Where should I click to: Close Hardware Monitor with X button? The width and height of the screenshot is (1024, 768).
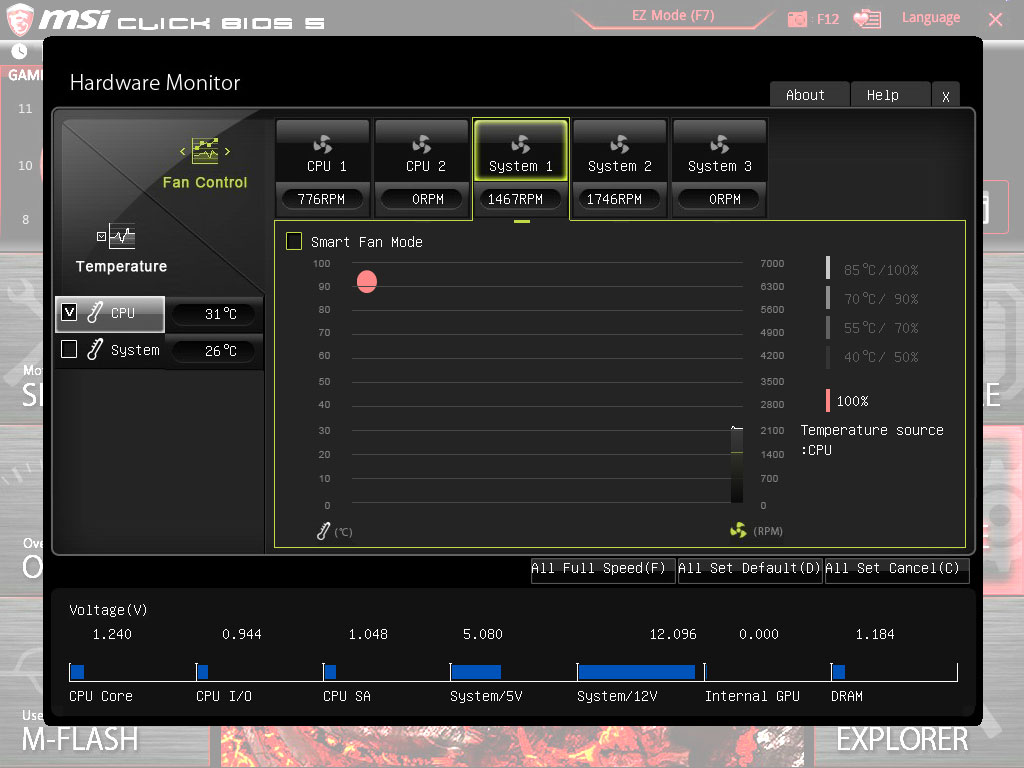[x=946, y=96]
